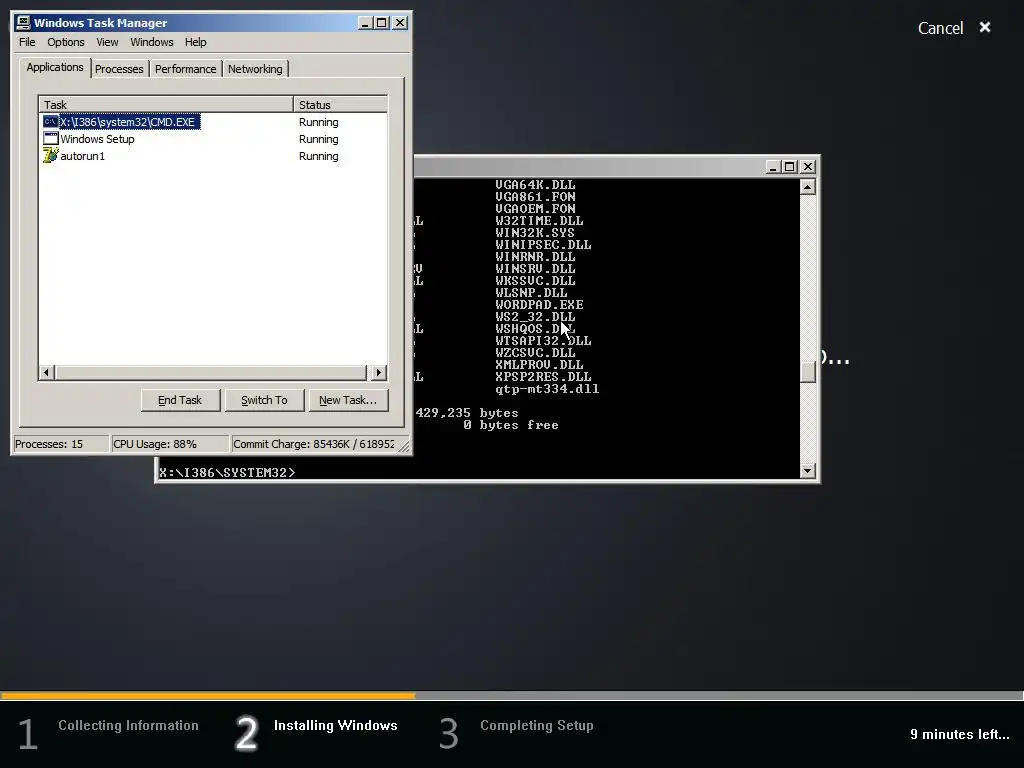This screenshot has width=1024, height=768.
Task: Sort by the Status column header
Action: (340, 104)
